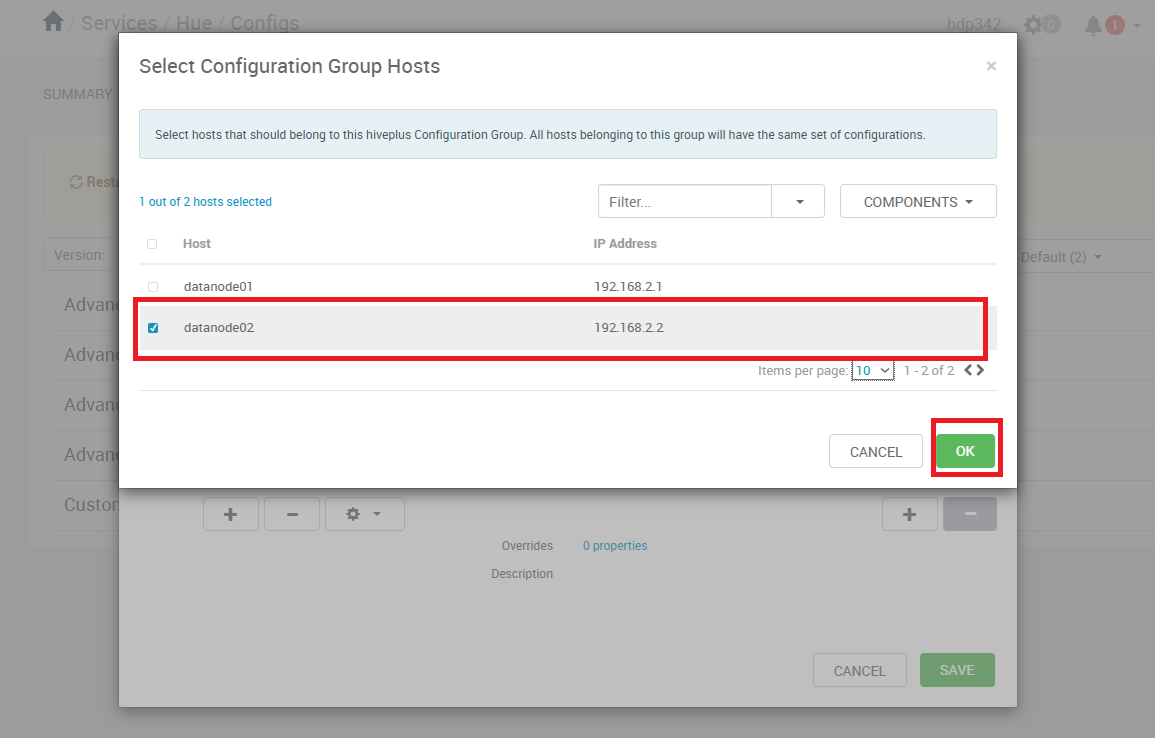Click IP address 192.168.2.2
The height and width of the screenshot is (738, 1155).
point(629,328)
